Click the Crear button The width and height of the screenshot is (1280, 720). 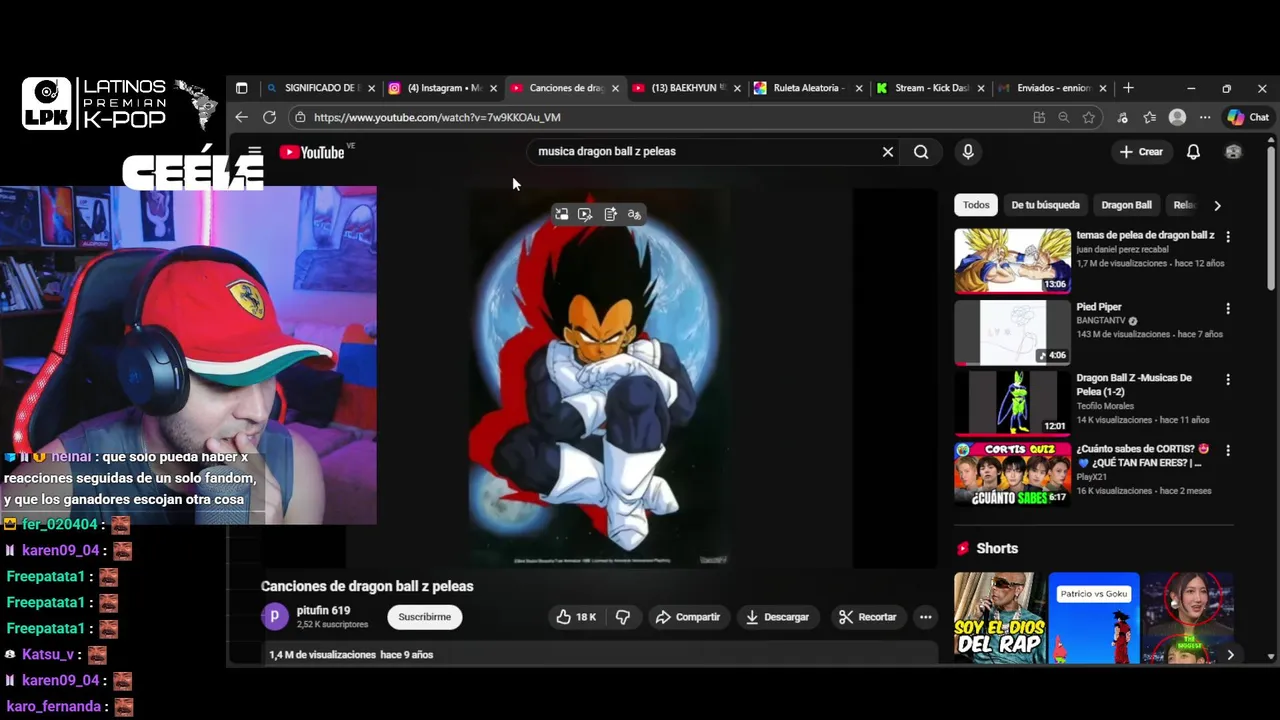1141,152
